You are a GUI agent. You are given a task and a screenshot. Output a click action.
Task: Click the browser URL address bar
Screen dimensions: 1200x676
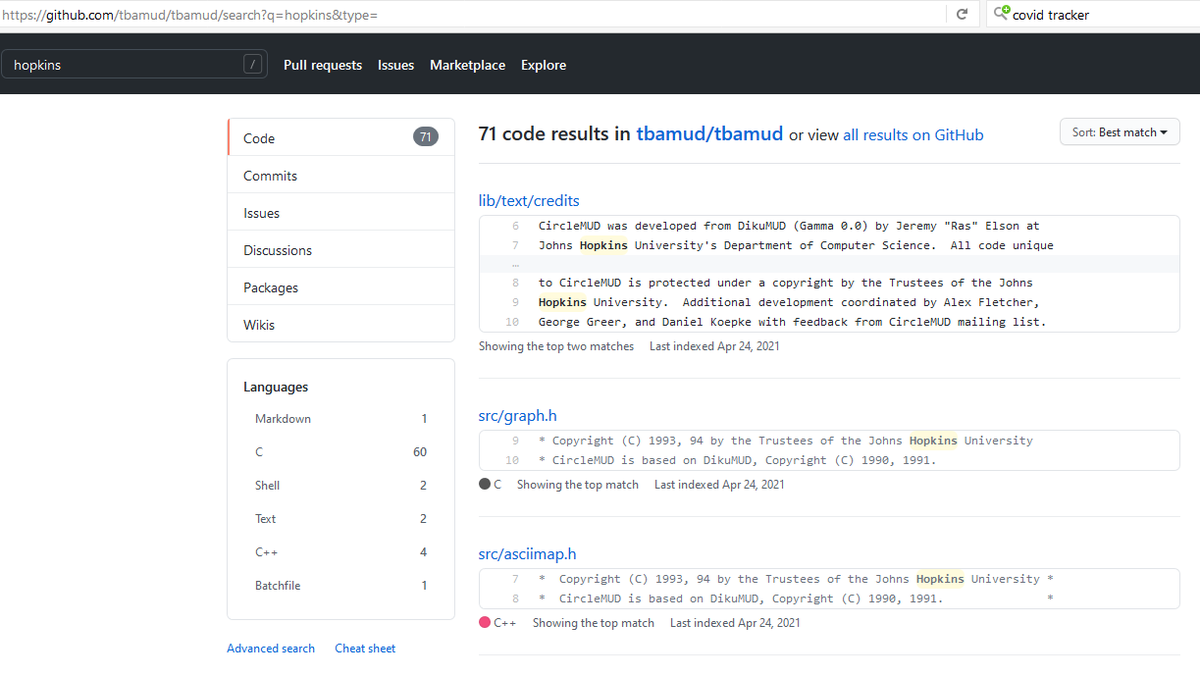pyautogui.click(x=472, y=15)
